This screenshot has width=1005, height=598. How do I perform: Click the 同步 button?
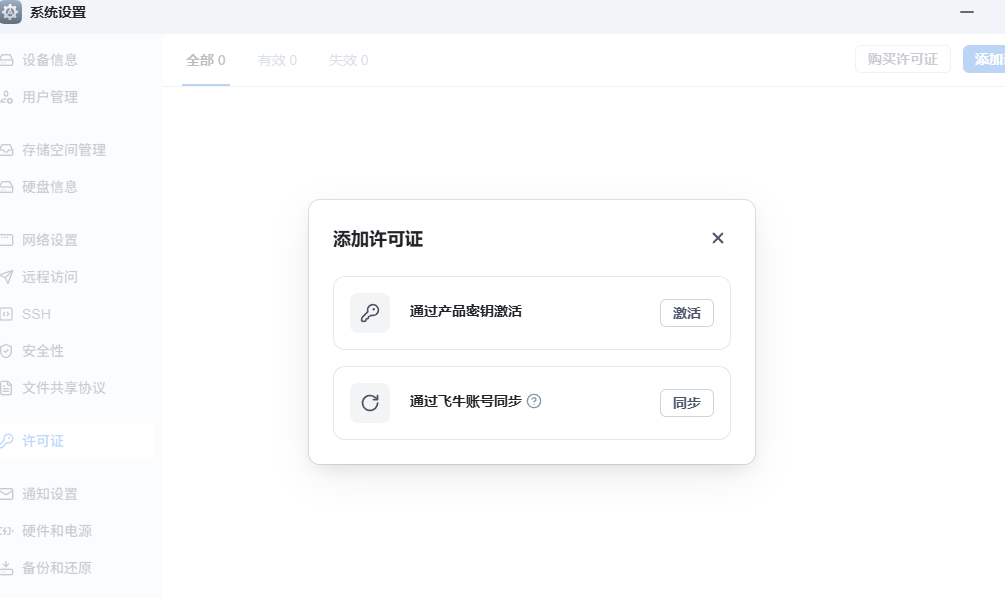click(x=686, y=403)
